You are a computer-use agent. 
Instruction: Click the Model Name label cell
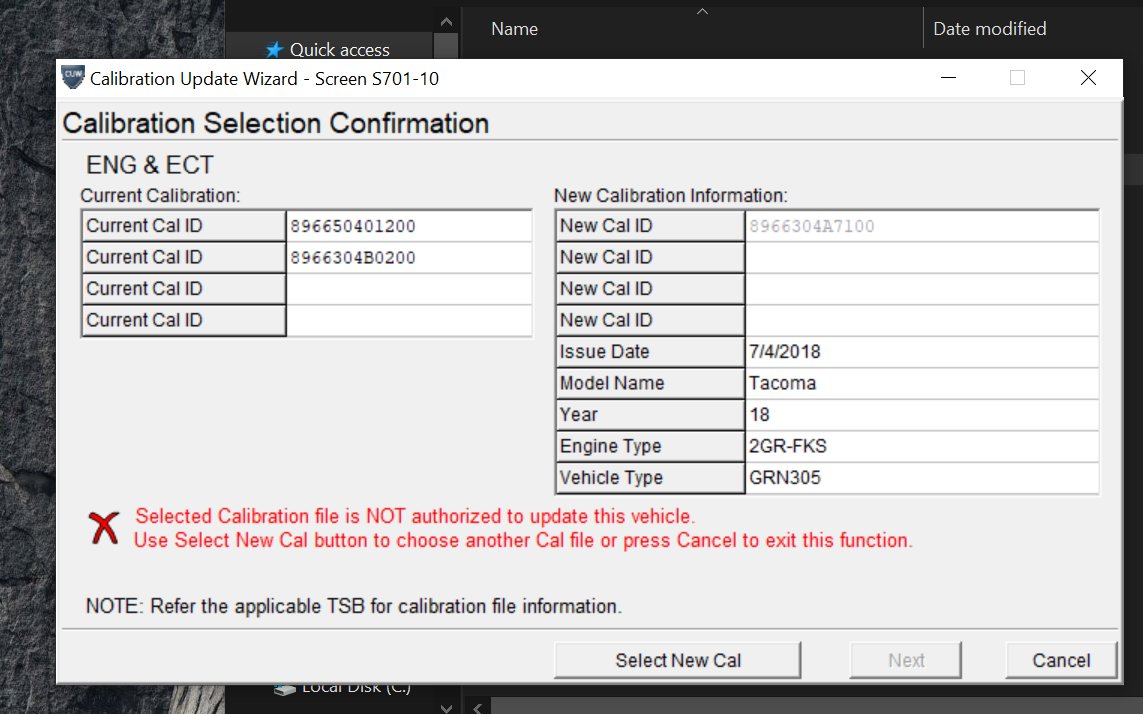tap(649, 383)
